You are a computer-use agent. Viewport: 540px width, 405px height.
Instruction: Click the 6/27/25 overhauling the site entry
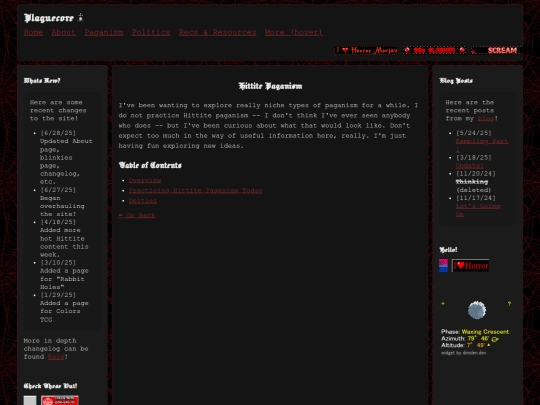click(62, 202)
